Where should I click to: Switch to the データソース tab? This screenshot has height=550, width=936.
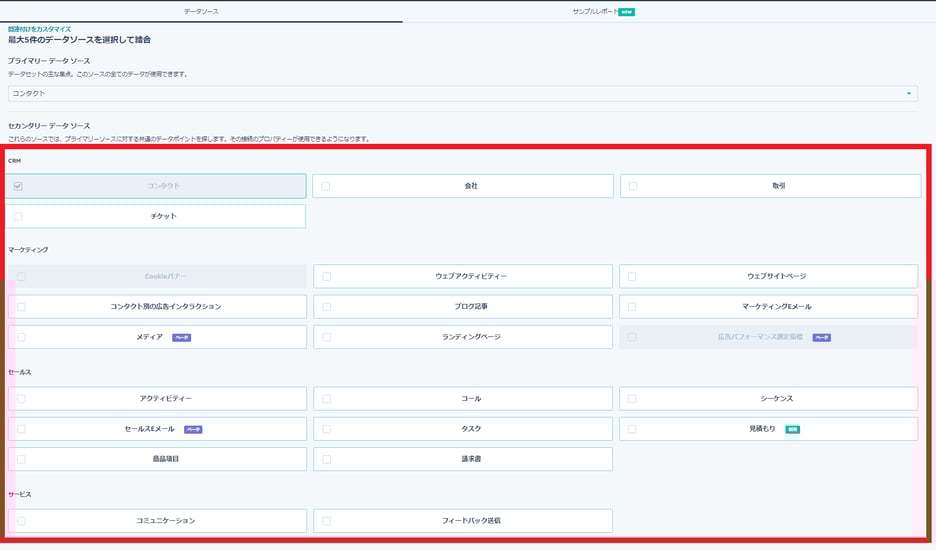[201, 11]
